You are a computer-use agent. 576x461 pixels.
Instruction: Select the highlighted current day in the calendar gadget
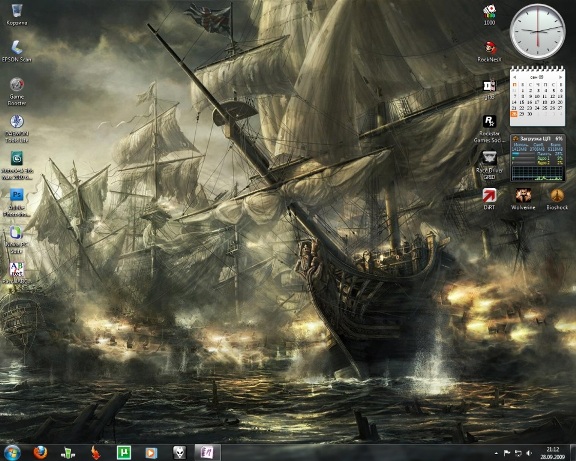[514, 114]
